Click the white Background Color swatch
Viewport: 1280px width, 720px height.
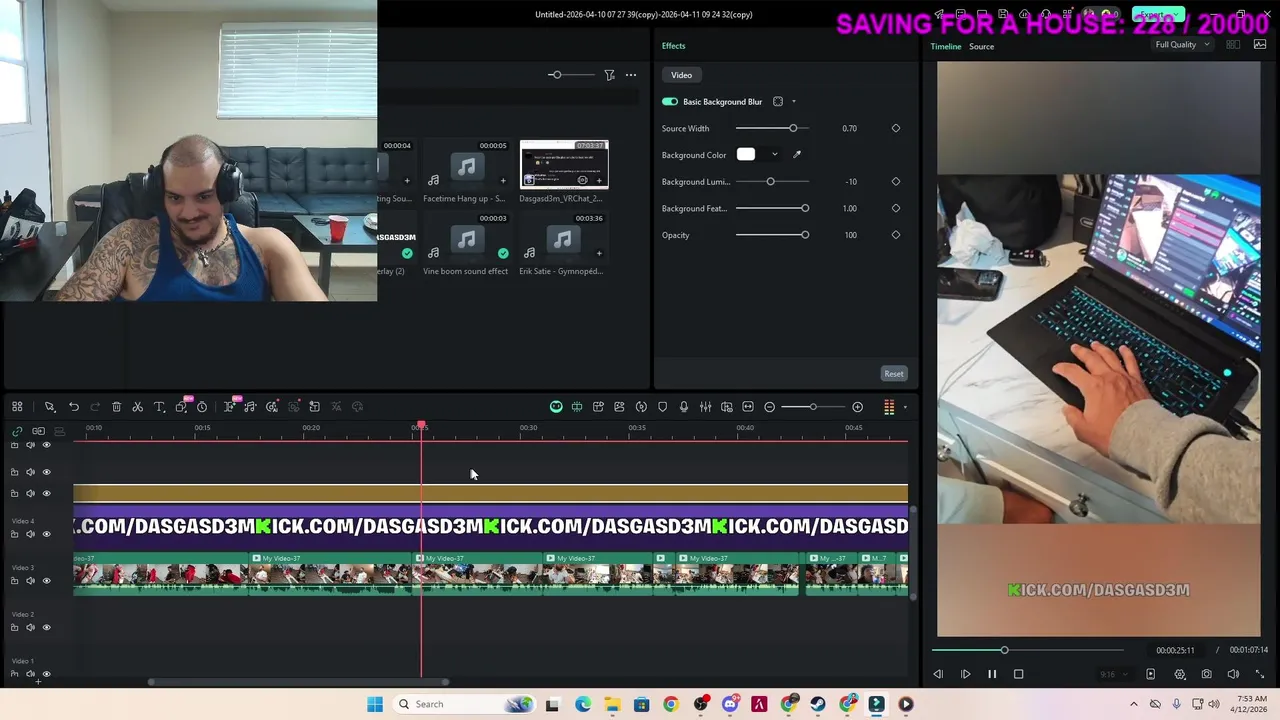click(x=746, y=155)
